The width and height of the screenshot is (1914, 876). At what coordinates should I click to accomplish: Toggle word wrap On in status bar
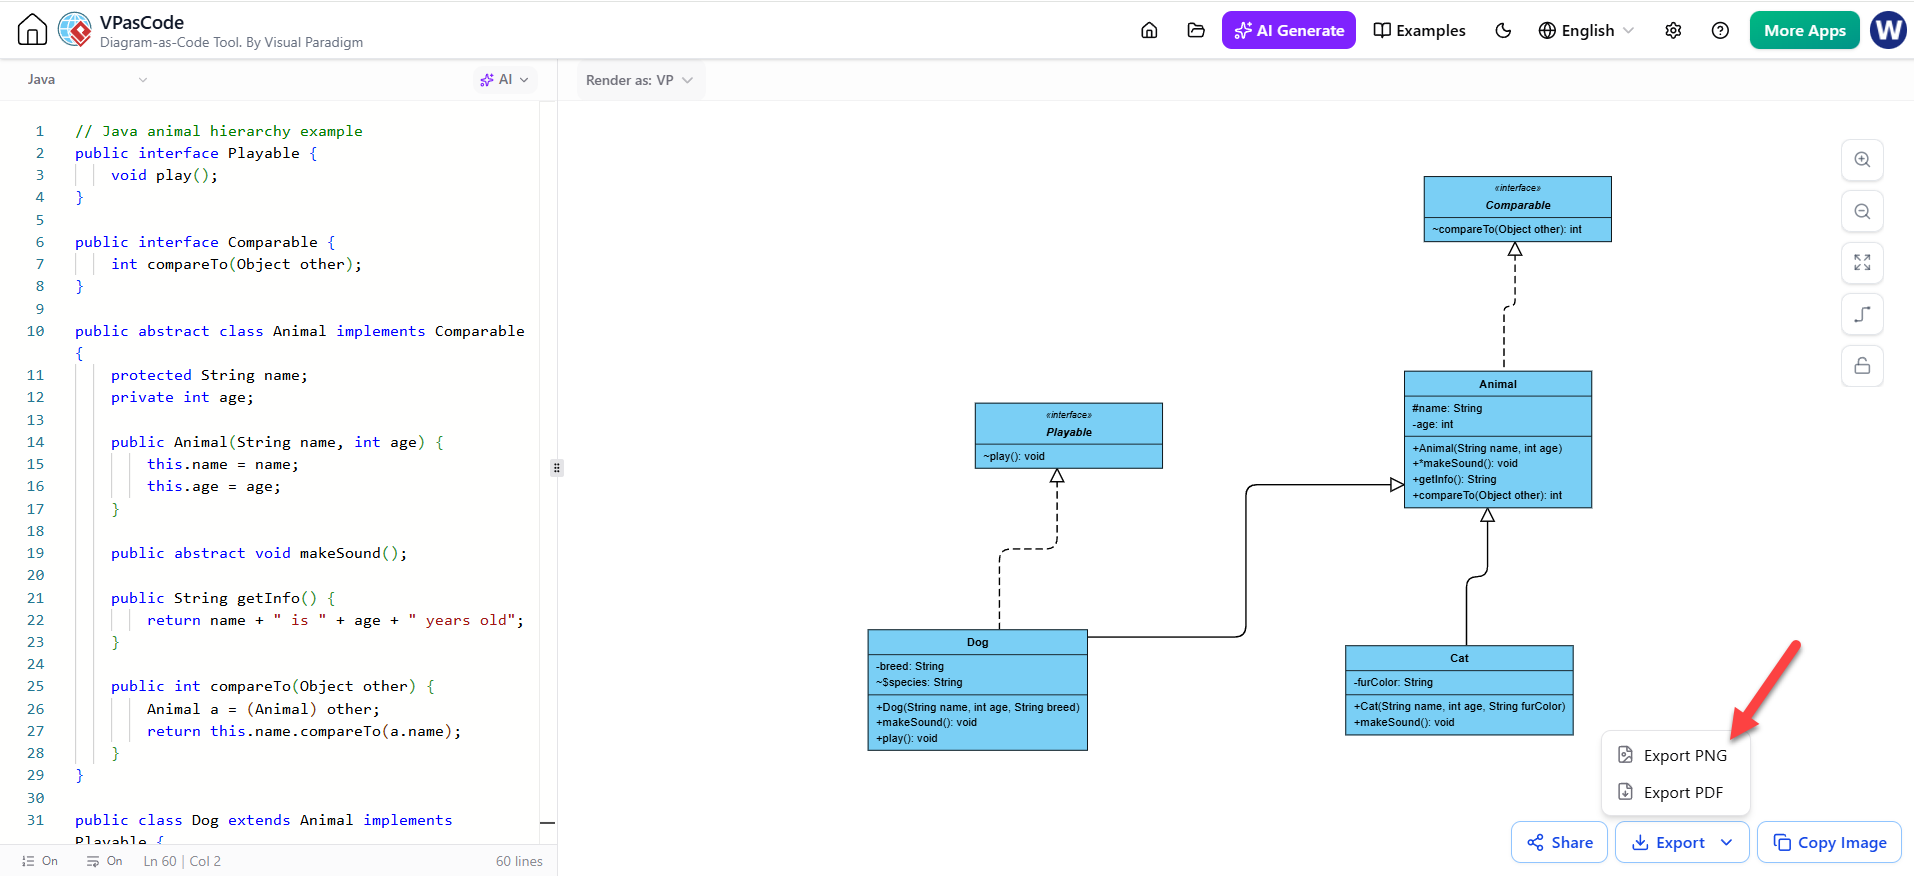click(104, 861)
